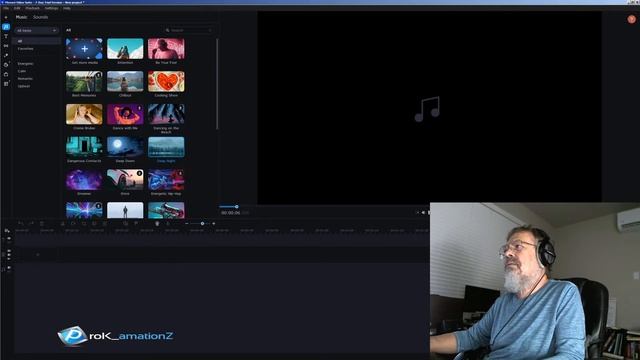Open the Playback menu
640x360 pixels.
33,8
